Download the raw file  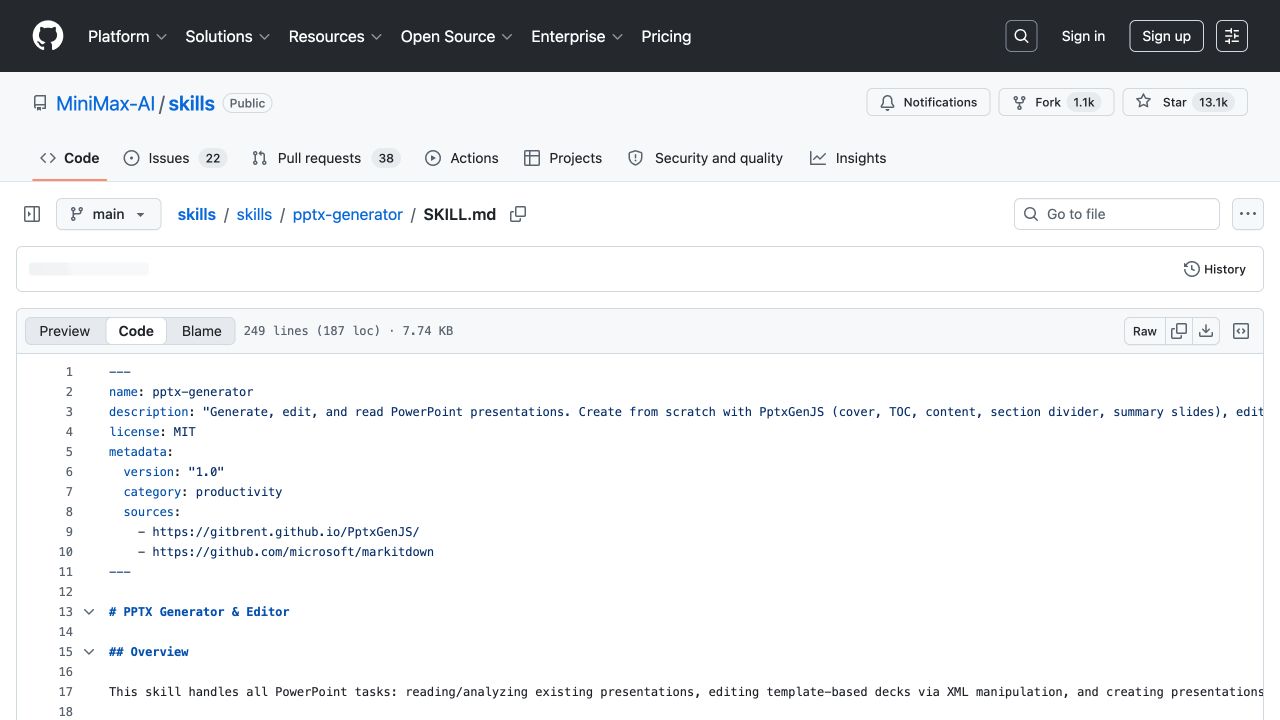click(x=1206, y=331)
